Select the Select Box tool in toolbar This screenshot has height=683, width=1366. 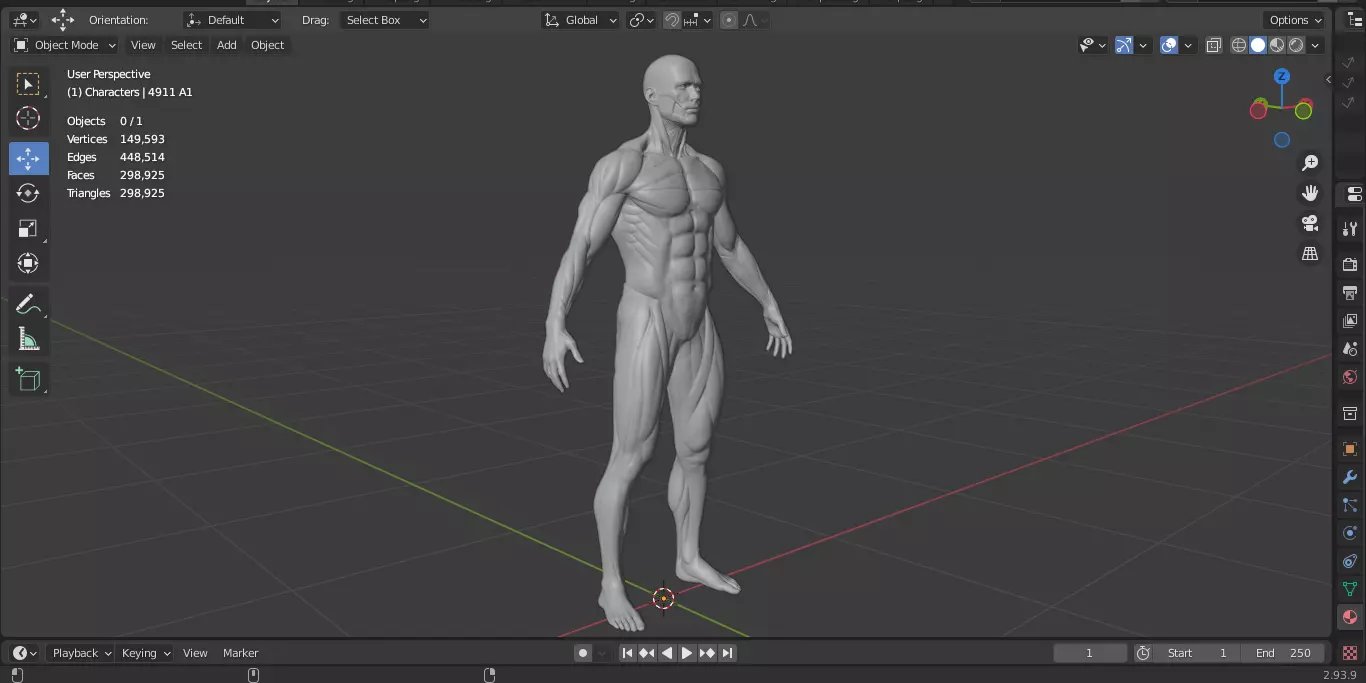[x=28, y=84]
